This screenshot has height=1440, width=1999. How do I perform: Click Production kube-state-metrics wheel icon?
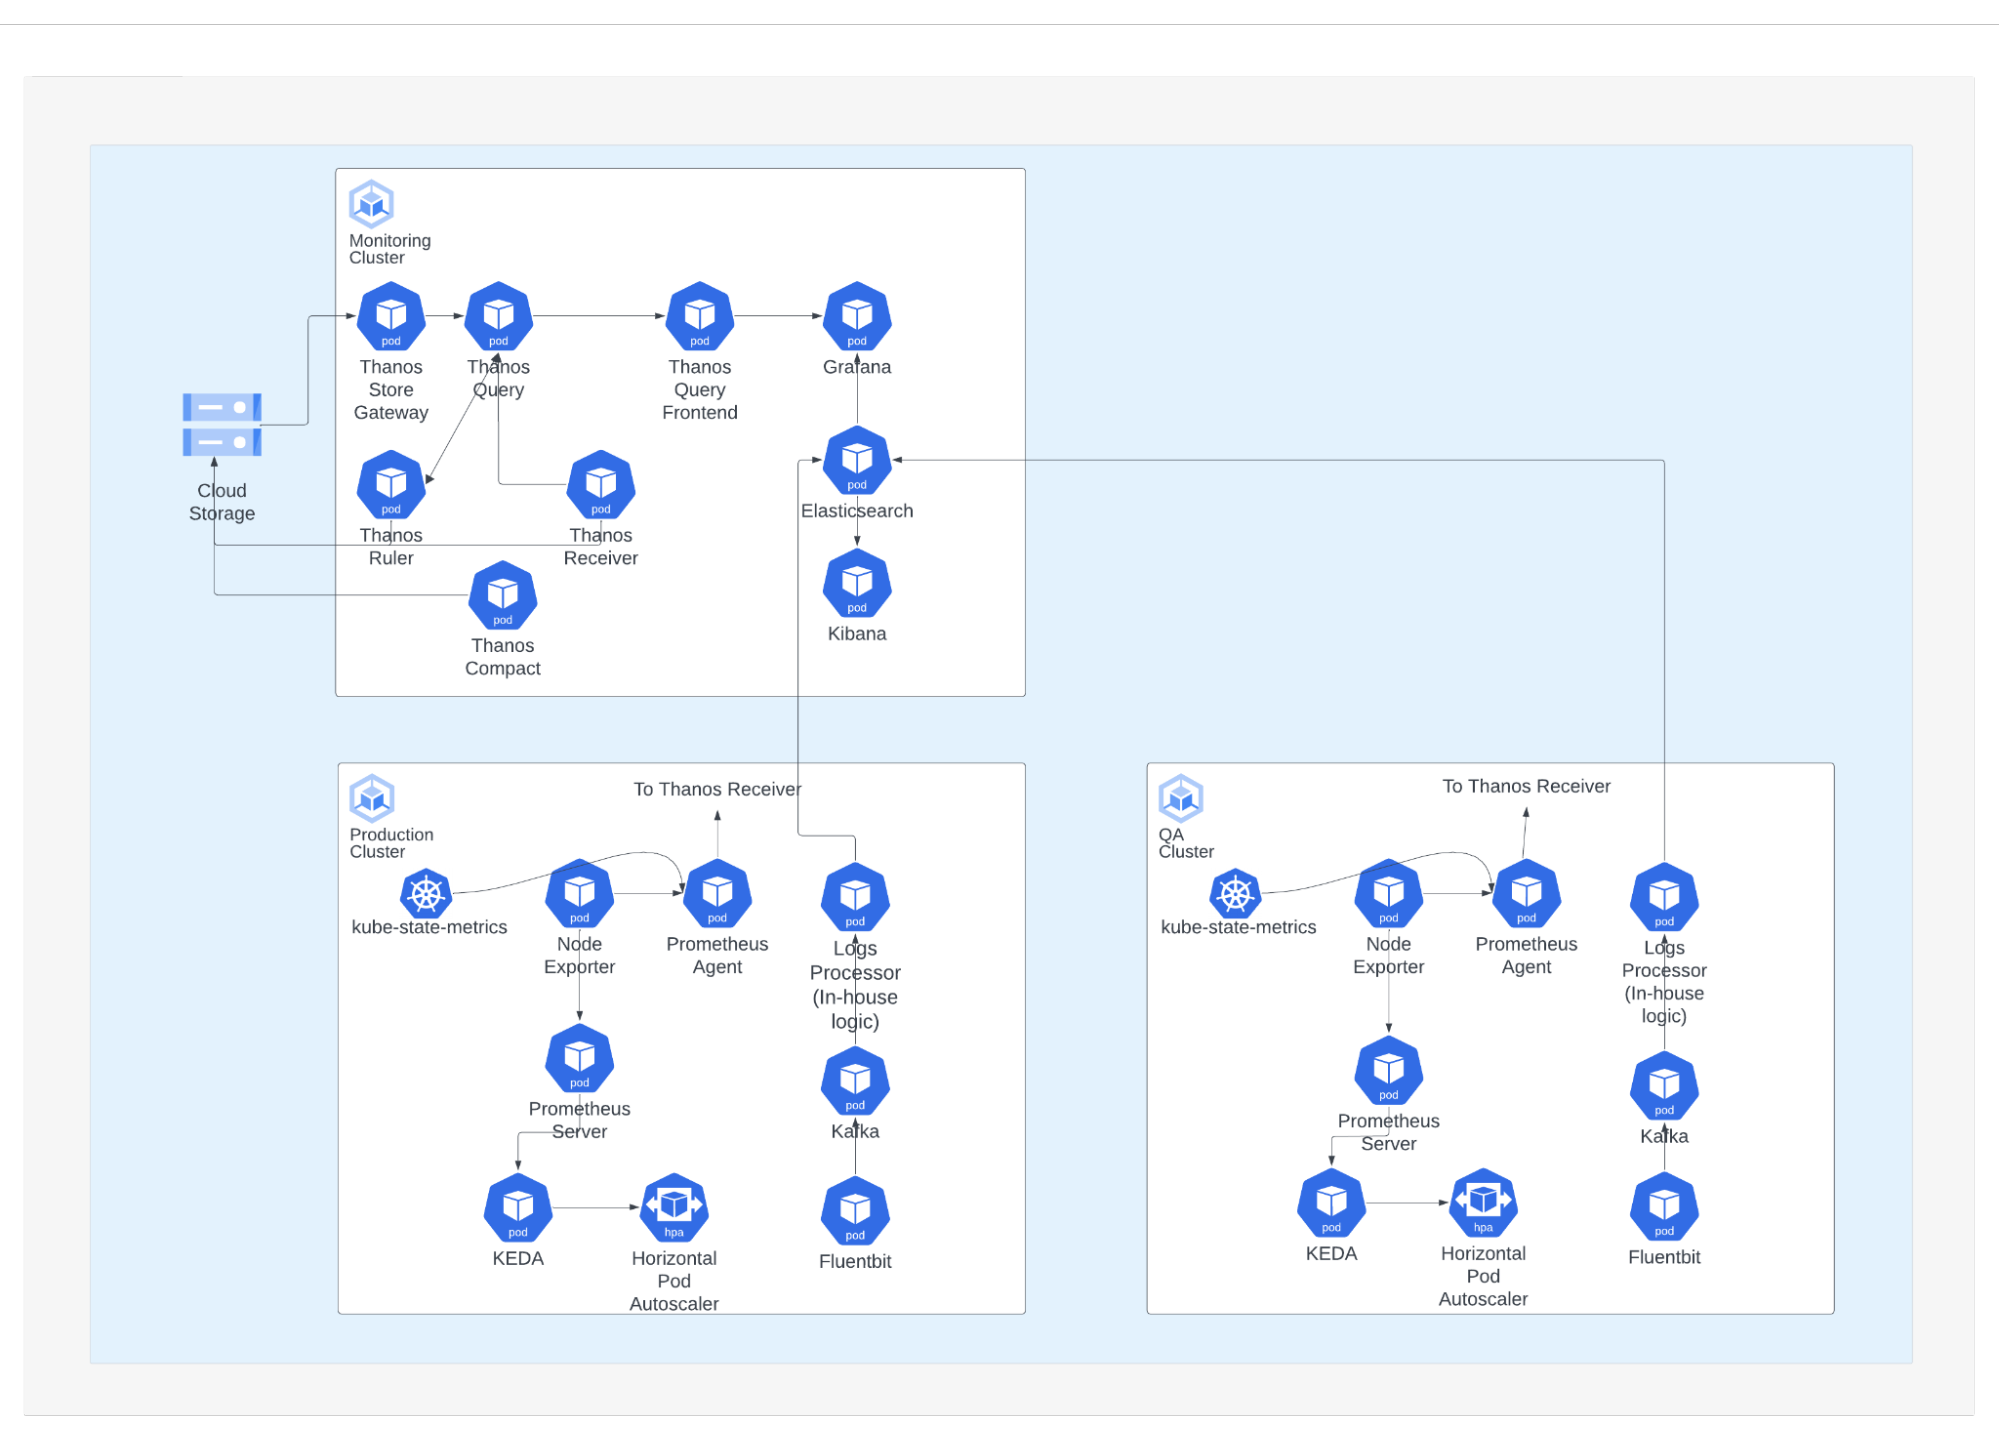426,894
